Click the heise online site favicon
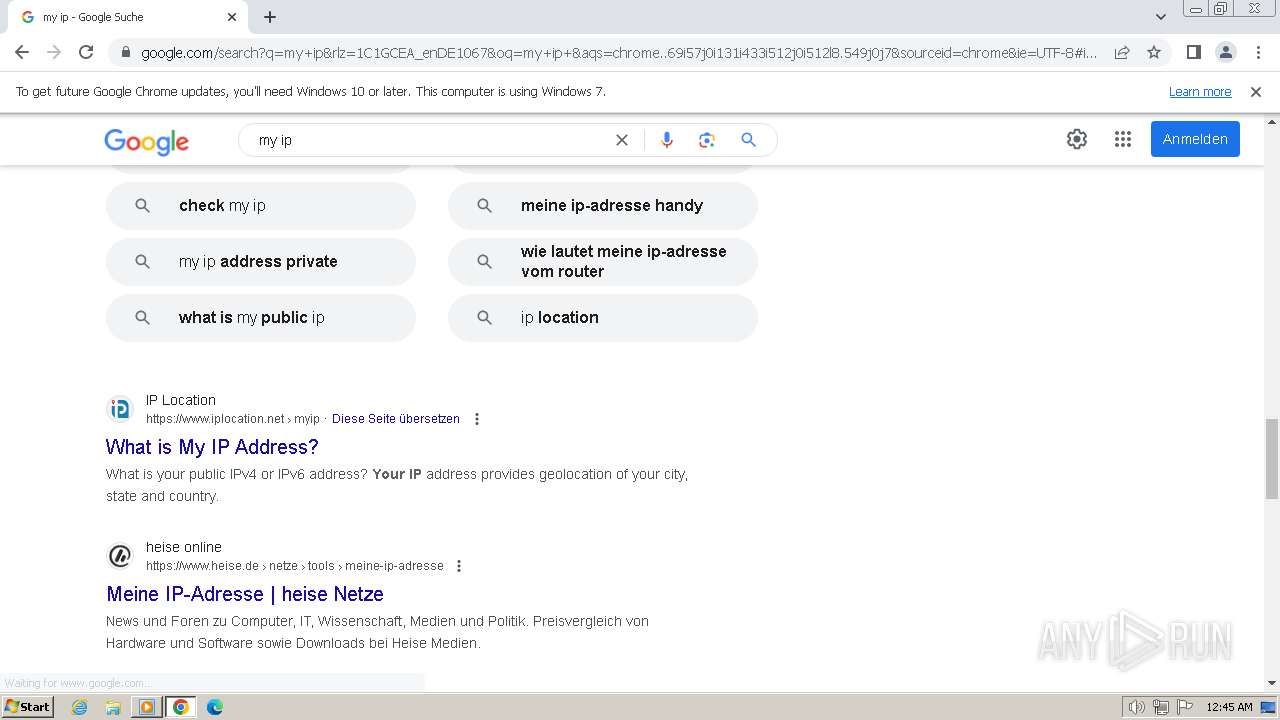 pos(120,556)
